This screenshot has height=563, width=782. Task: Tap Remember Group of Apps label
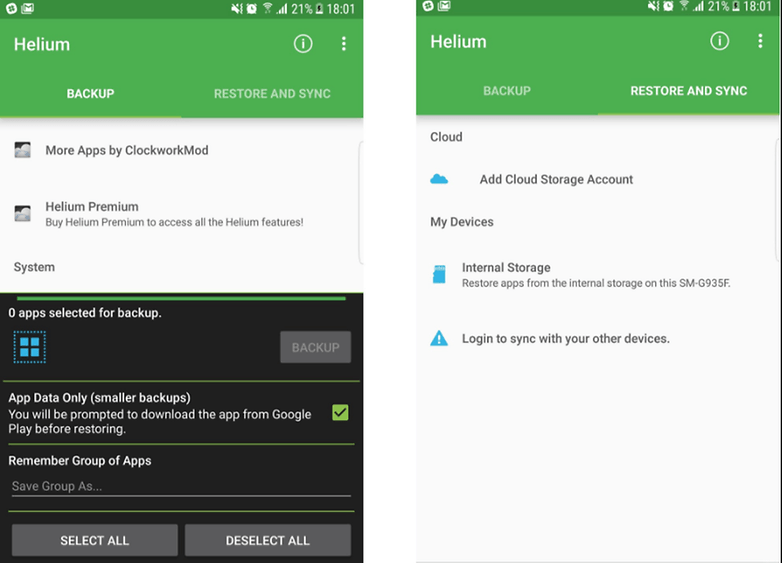[80, 460]
